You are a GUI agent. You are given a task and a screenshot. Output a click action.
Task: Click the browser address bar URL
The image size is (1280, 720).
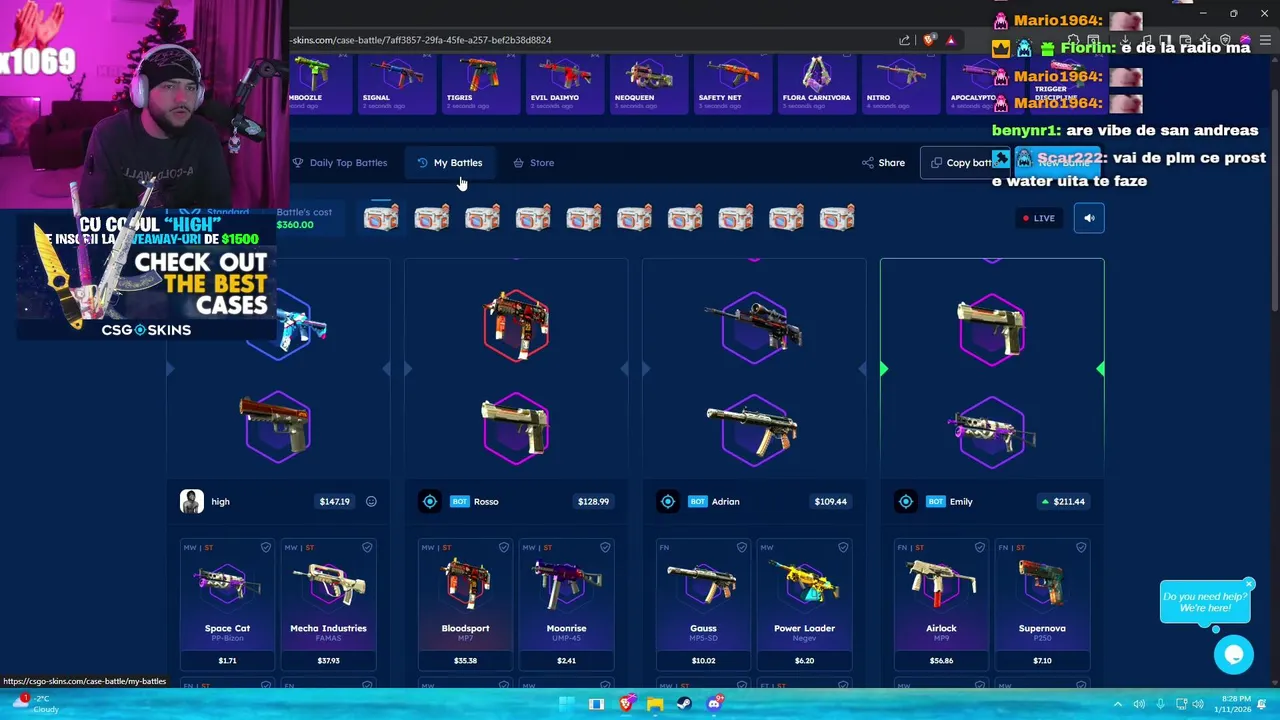(420, 40)
